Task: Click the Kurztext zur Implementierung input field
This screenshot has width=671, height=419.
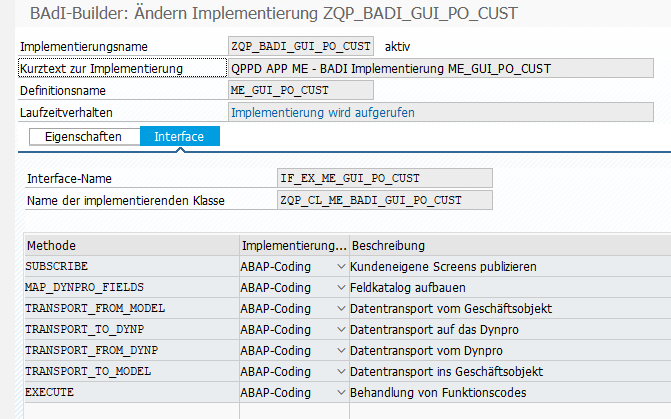Action: [x=448, y=68]
